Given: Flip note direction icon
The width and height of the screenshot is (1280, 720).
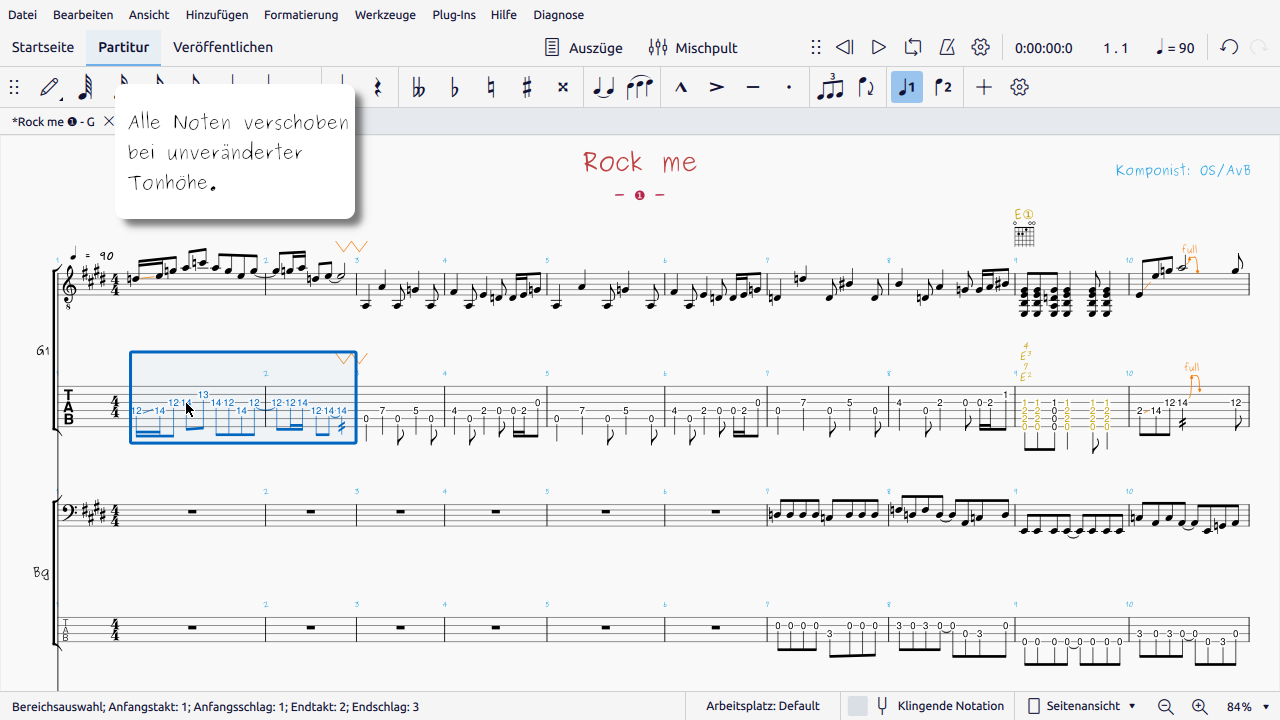Looking at the screenshot, I should 866,87.
